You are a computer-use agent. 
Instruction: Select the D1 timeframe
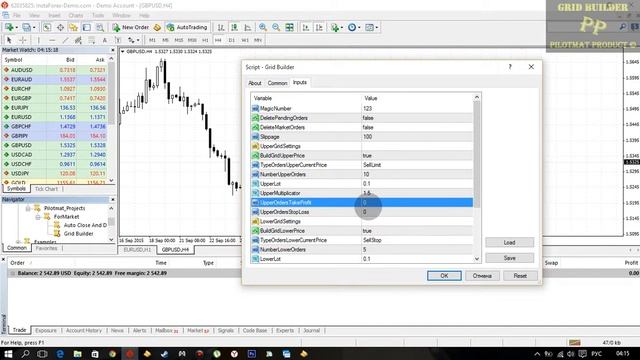point(231,40)
